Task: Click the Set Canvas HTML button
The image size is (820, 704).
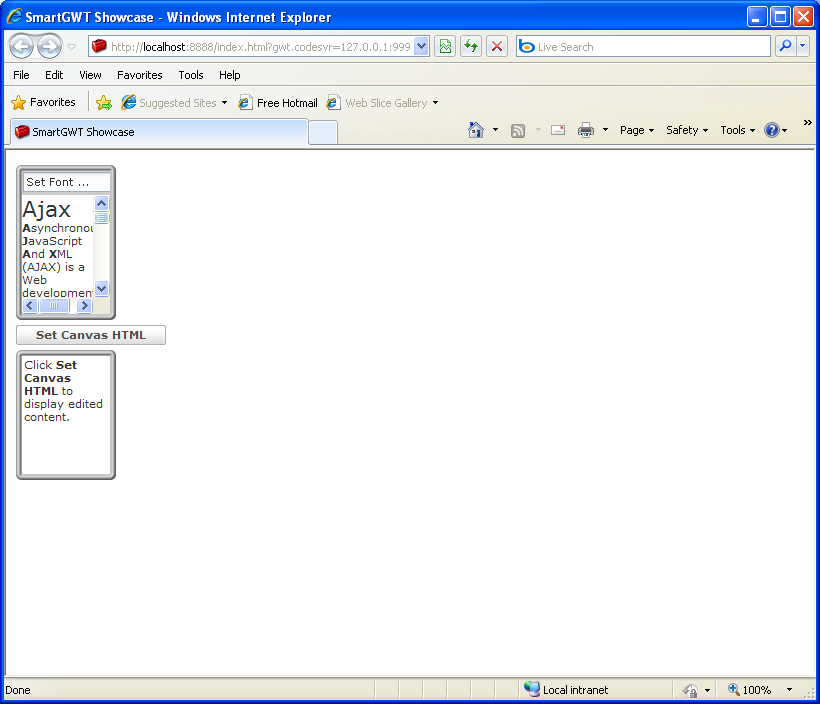Action: click(91, 335)
